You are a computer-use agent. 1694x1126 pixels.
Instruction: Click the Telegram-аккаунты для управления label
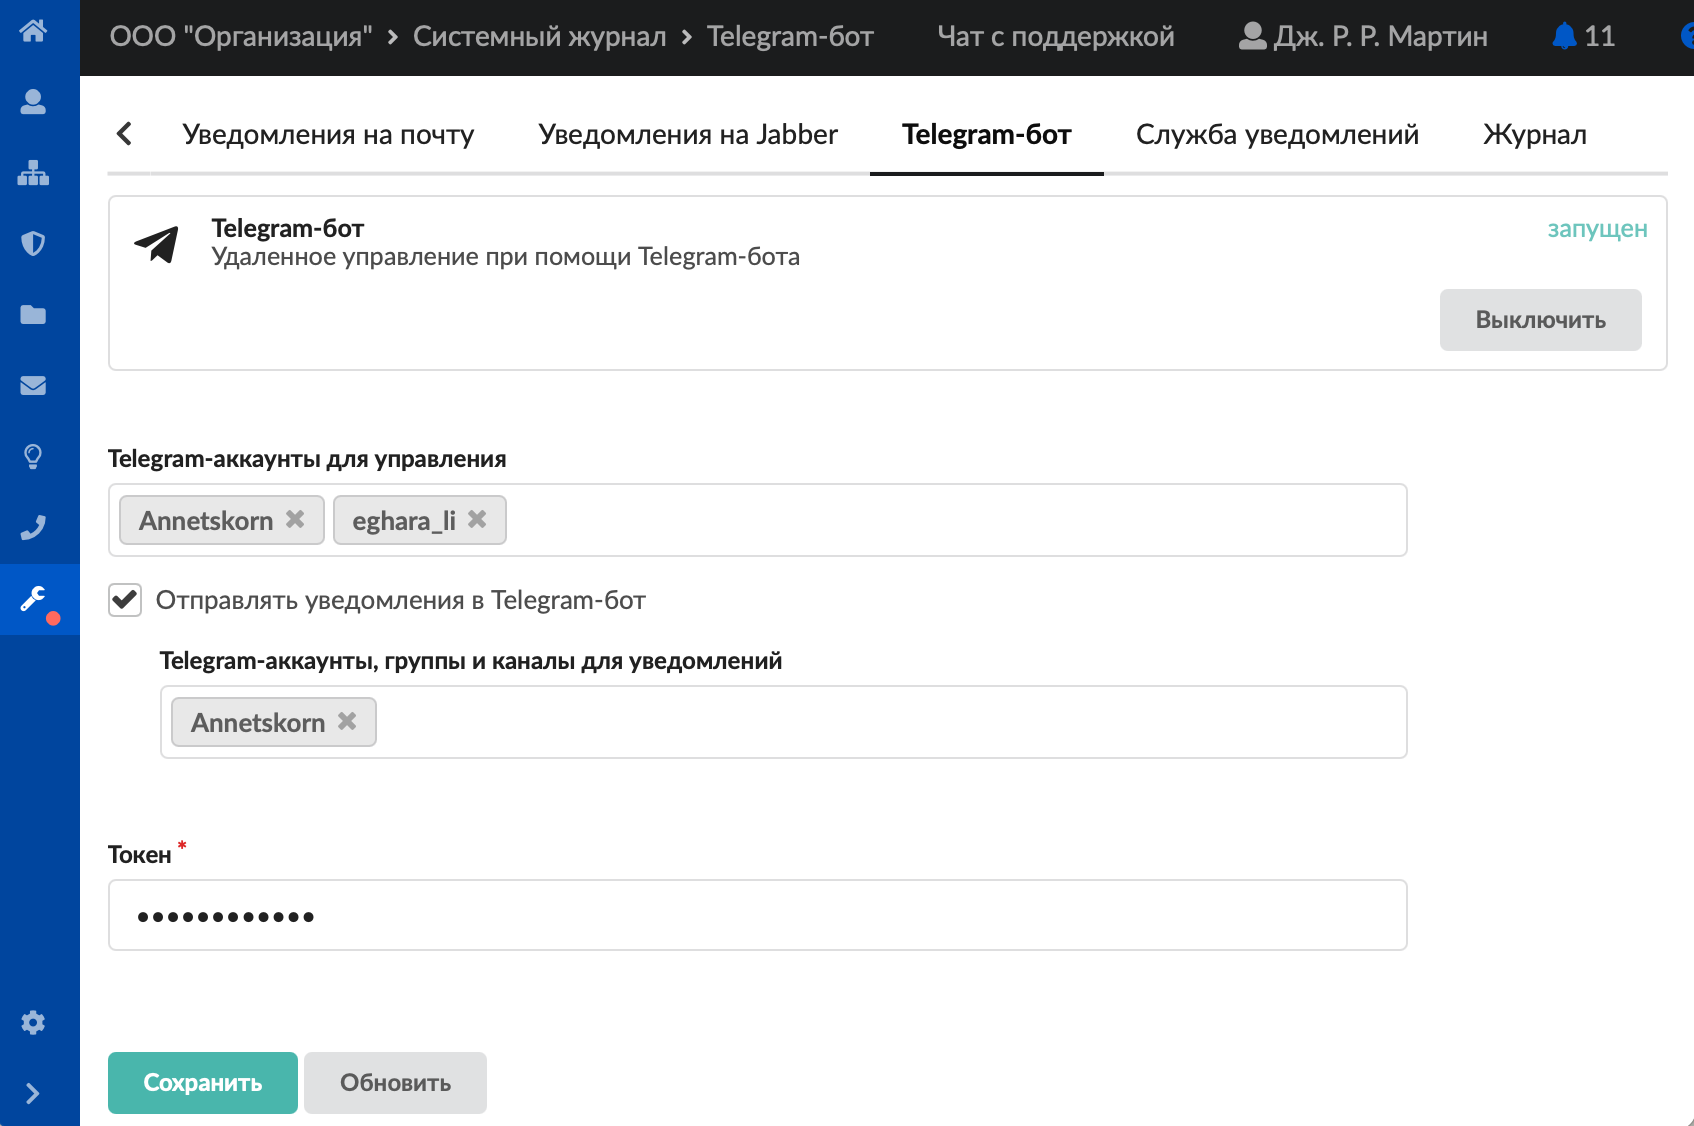point(307,459)
